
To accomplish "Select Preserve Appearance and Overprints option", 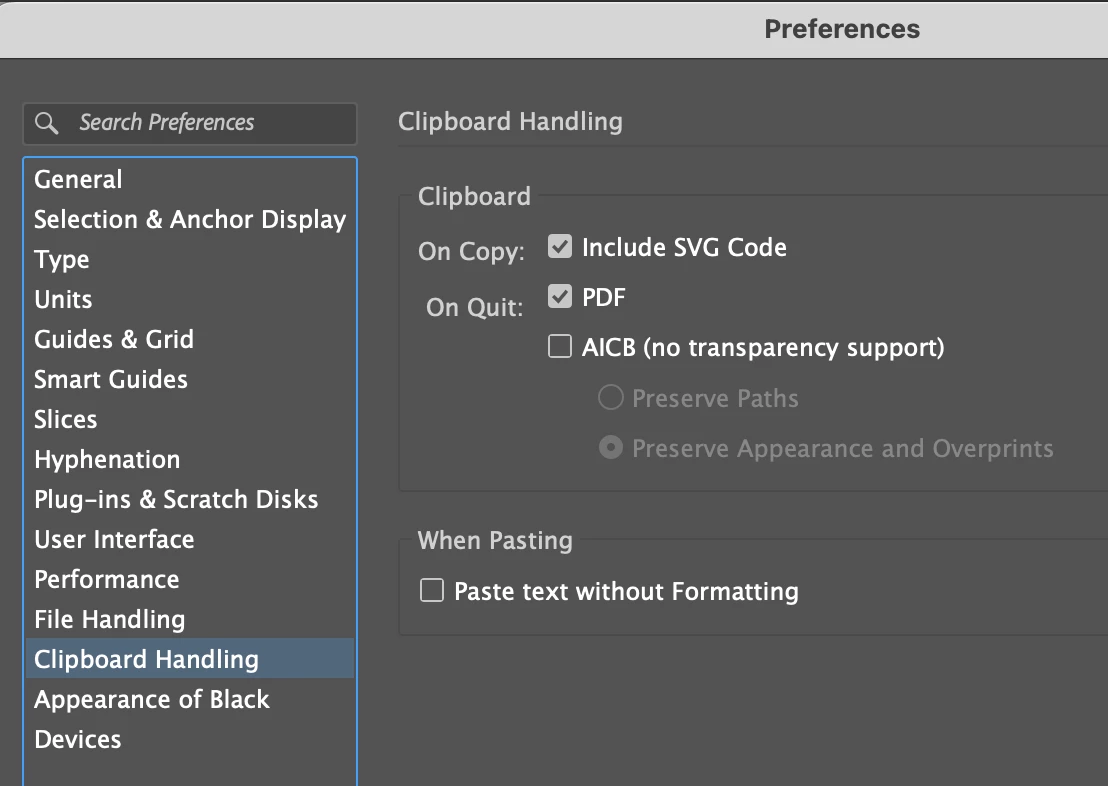I will 610,448.
